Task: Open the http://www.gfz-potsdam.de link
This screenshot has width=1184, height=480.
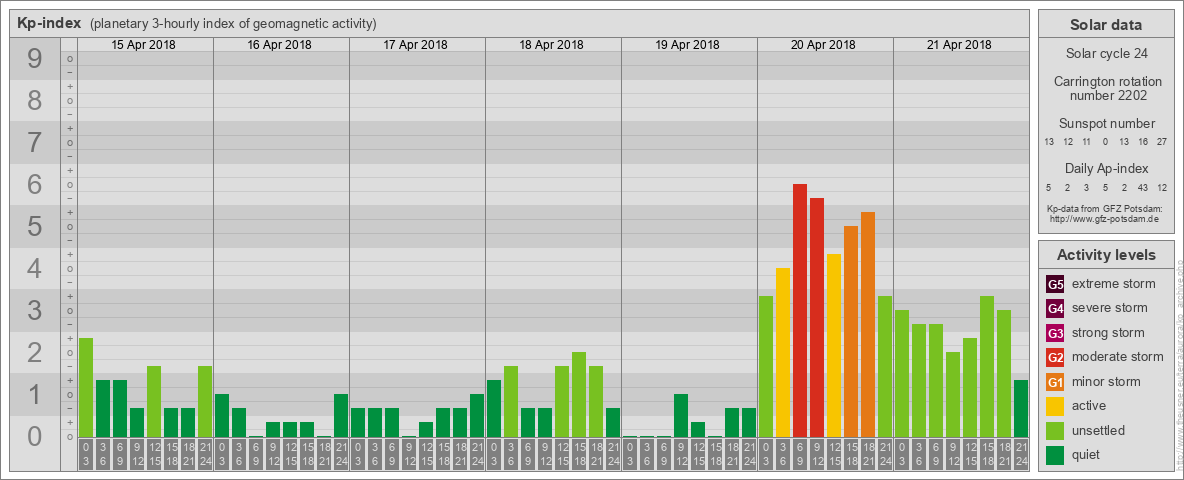Action: pos(1105,218)
